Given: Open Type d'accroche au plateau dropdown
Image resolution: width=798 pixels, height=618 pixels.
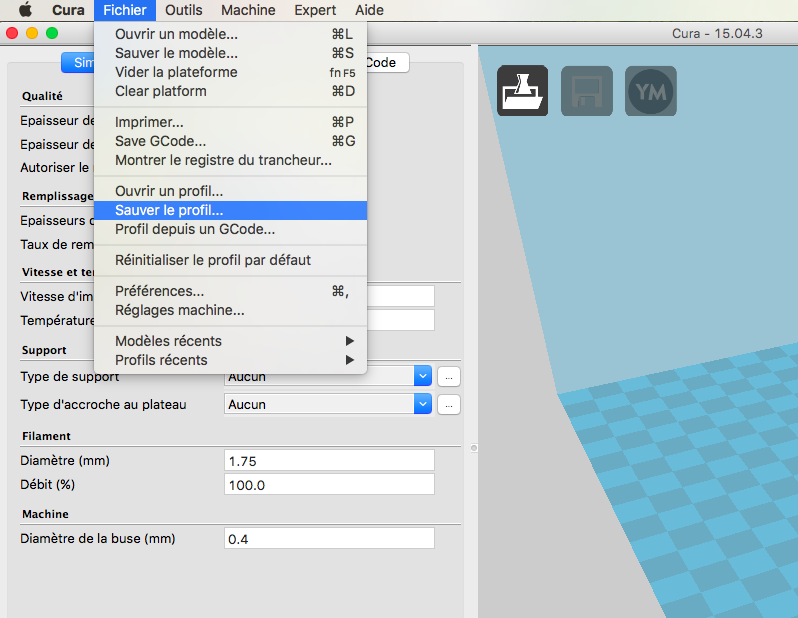Looking at the screenshot, I should point(328,404).
